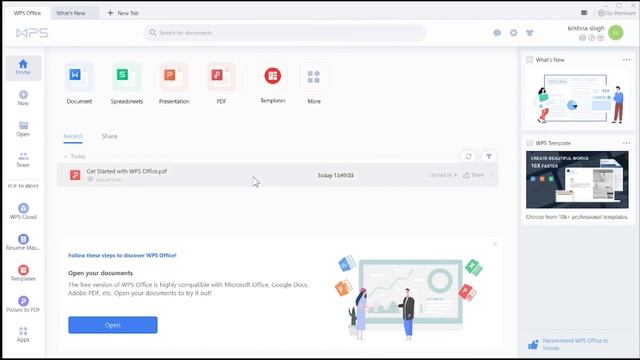
Task: Click 'Choose from 10k+ professional templates' text
Action: [x=577, y=217]
